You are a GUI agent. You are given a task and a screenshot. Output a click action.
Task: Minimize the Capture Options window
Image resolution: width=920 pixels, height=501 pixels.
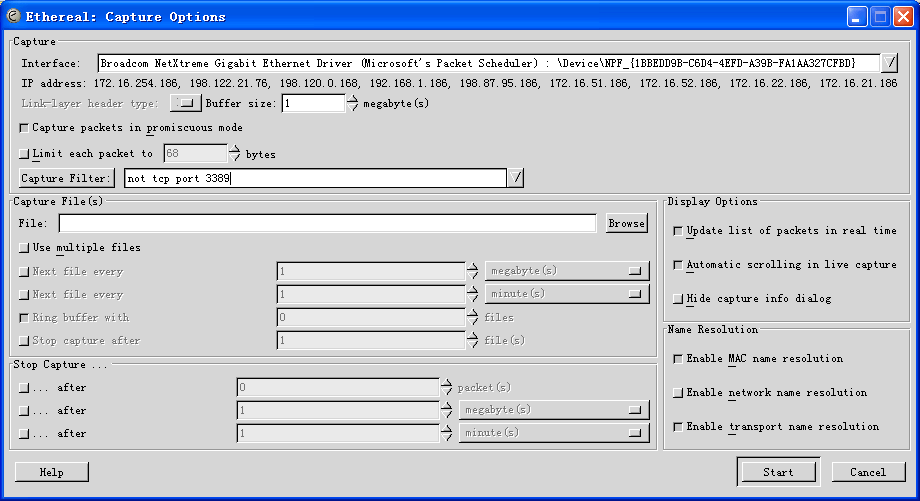pos(857,16)
